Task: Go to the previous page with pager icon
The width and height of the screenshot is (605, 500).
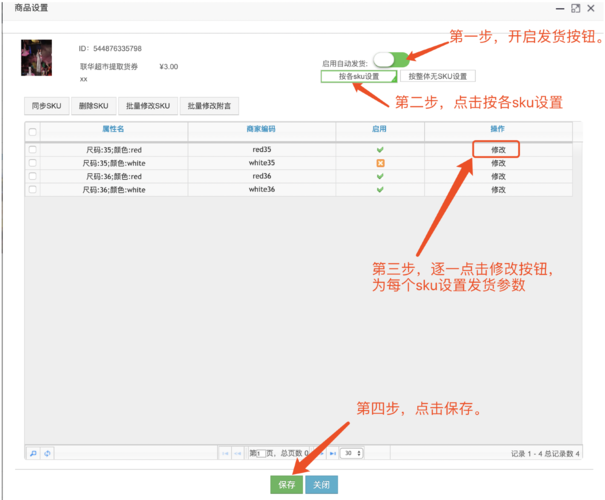Action: point(237,453)
